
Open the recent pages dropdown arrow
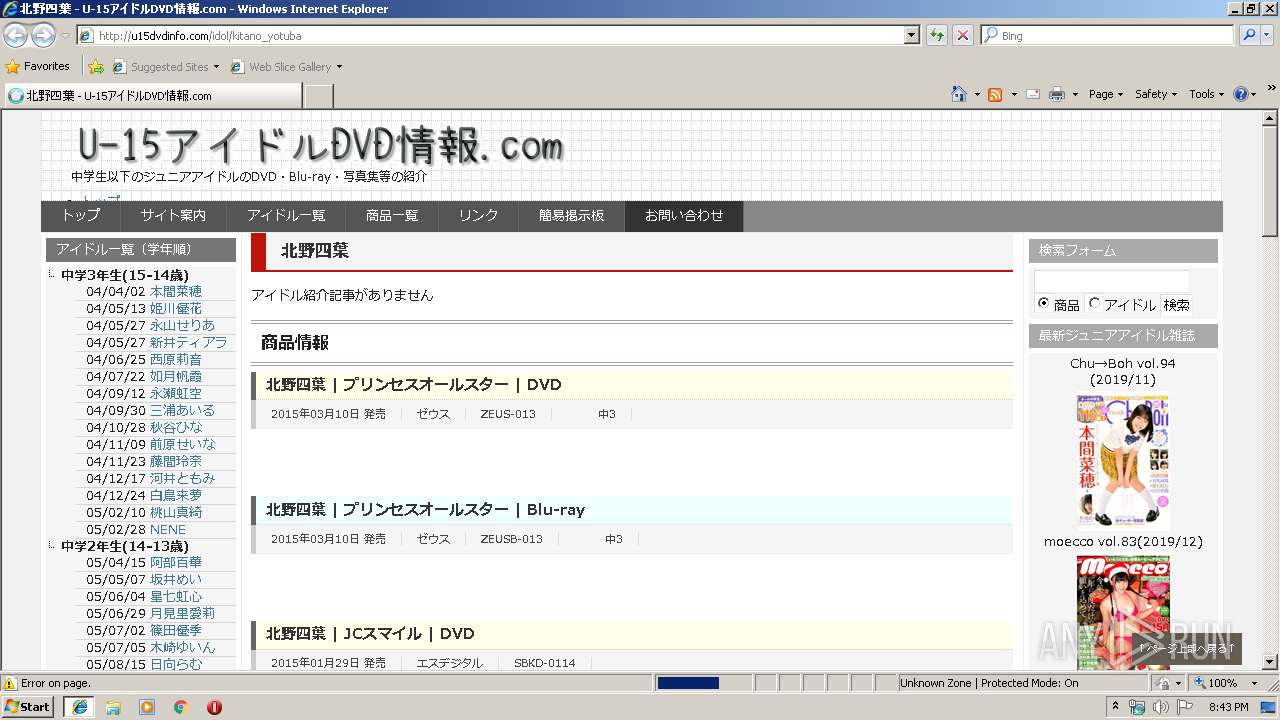click(x=65, y=35)
